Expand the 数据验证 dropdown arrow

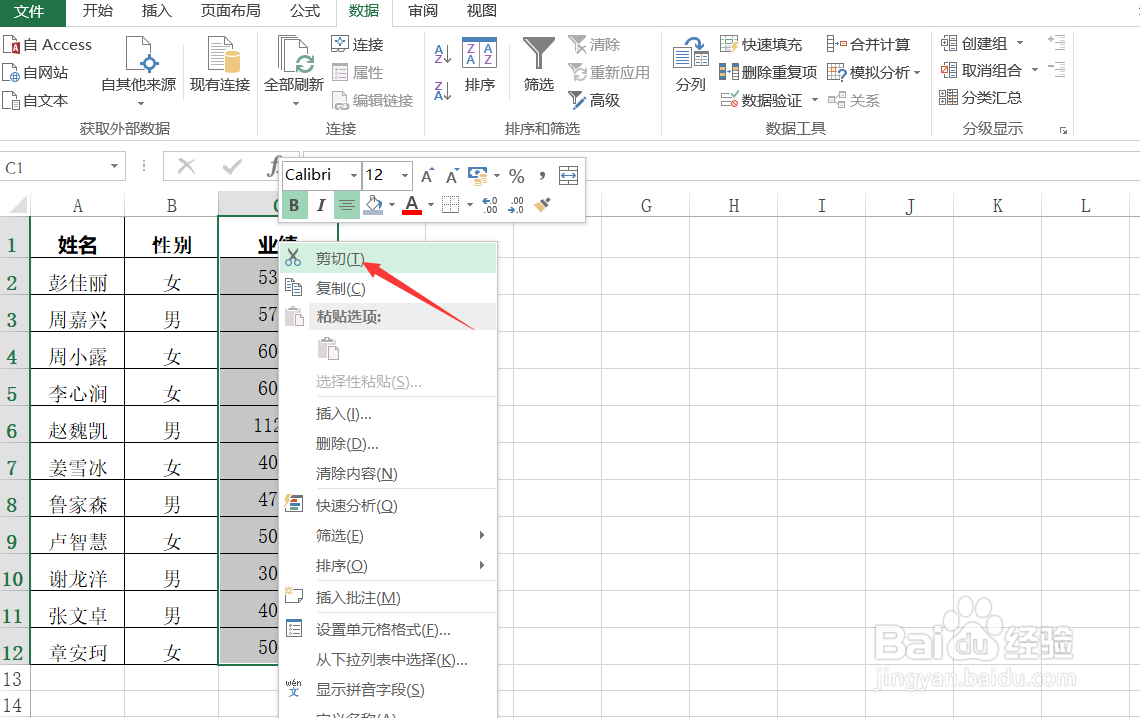814,100
